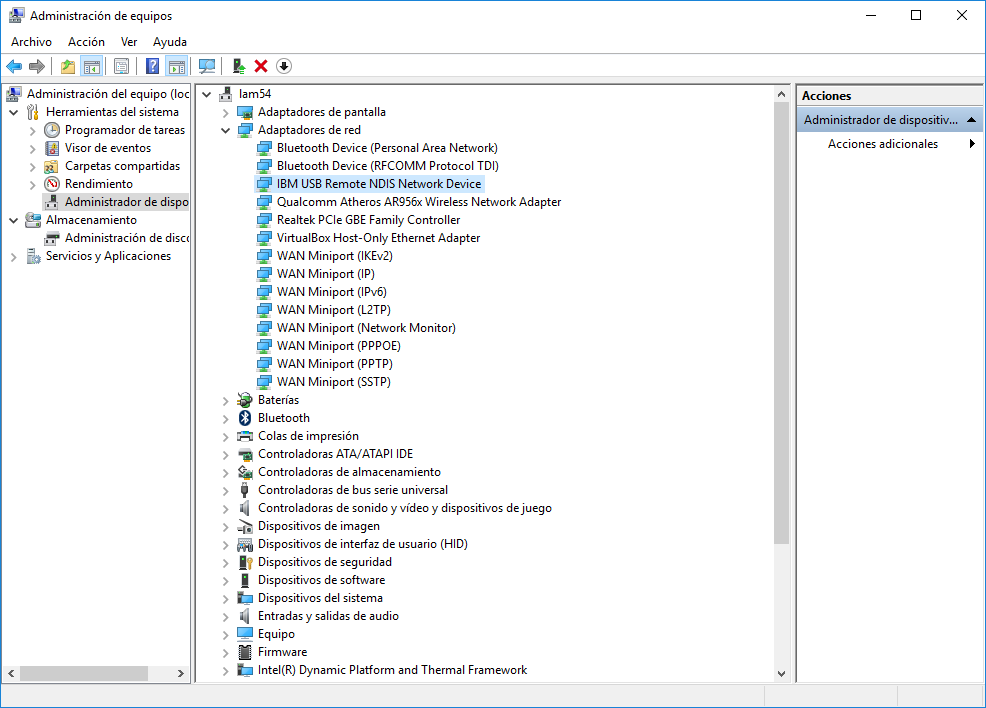Viewport: 986px width, 708px height.
Task: Click the blue help question mark icon
Action: pos(152,66)
